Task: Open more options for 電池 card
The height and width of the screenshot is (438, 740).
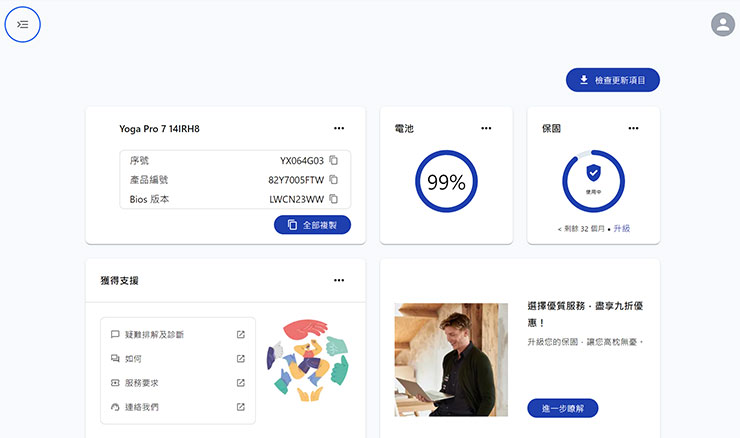Action: tap(486, 128)
